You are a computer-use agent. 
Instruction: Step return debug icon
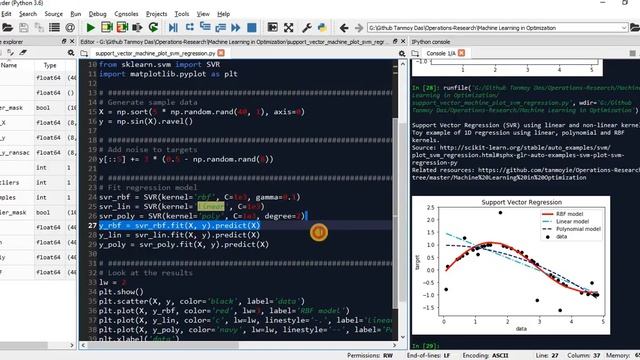tap(220, 28)
